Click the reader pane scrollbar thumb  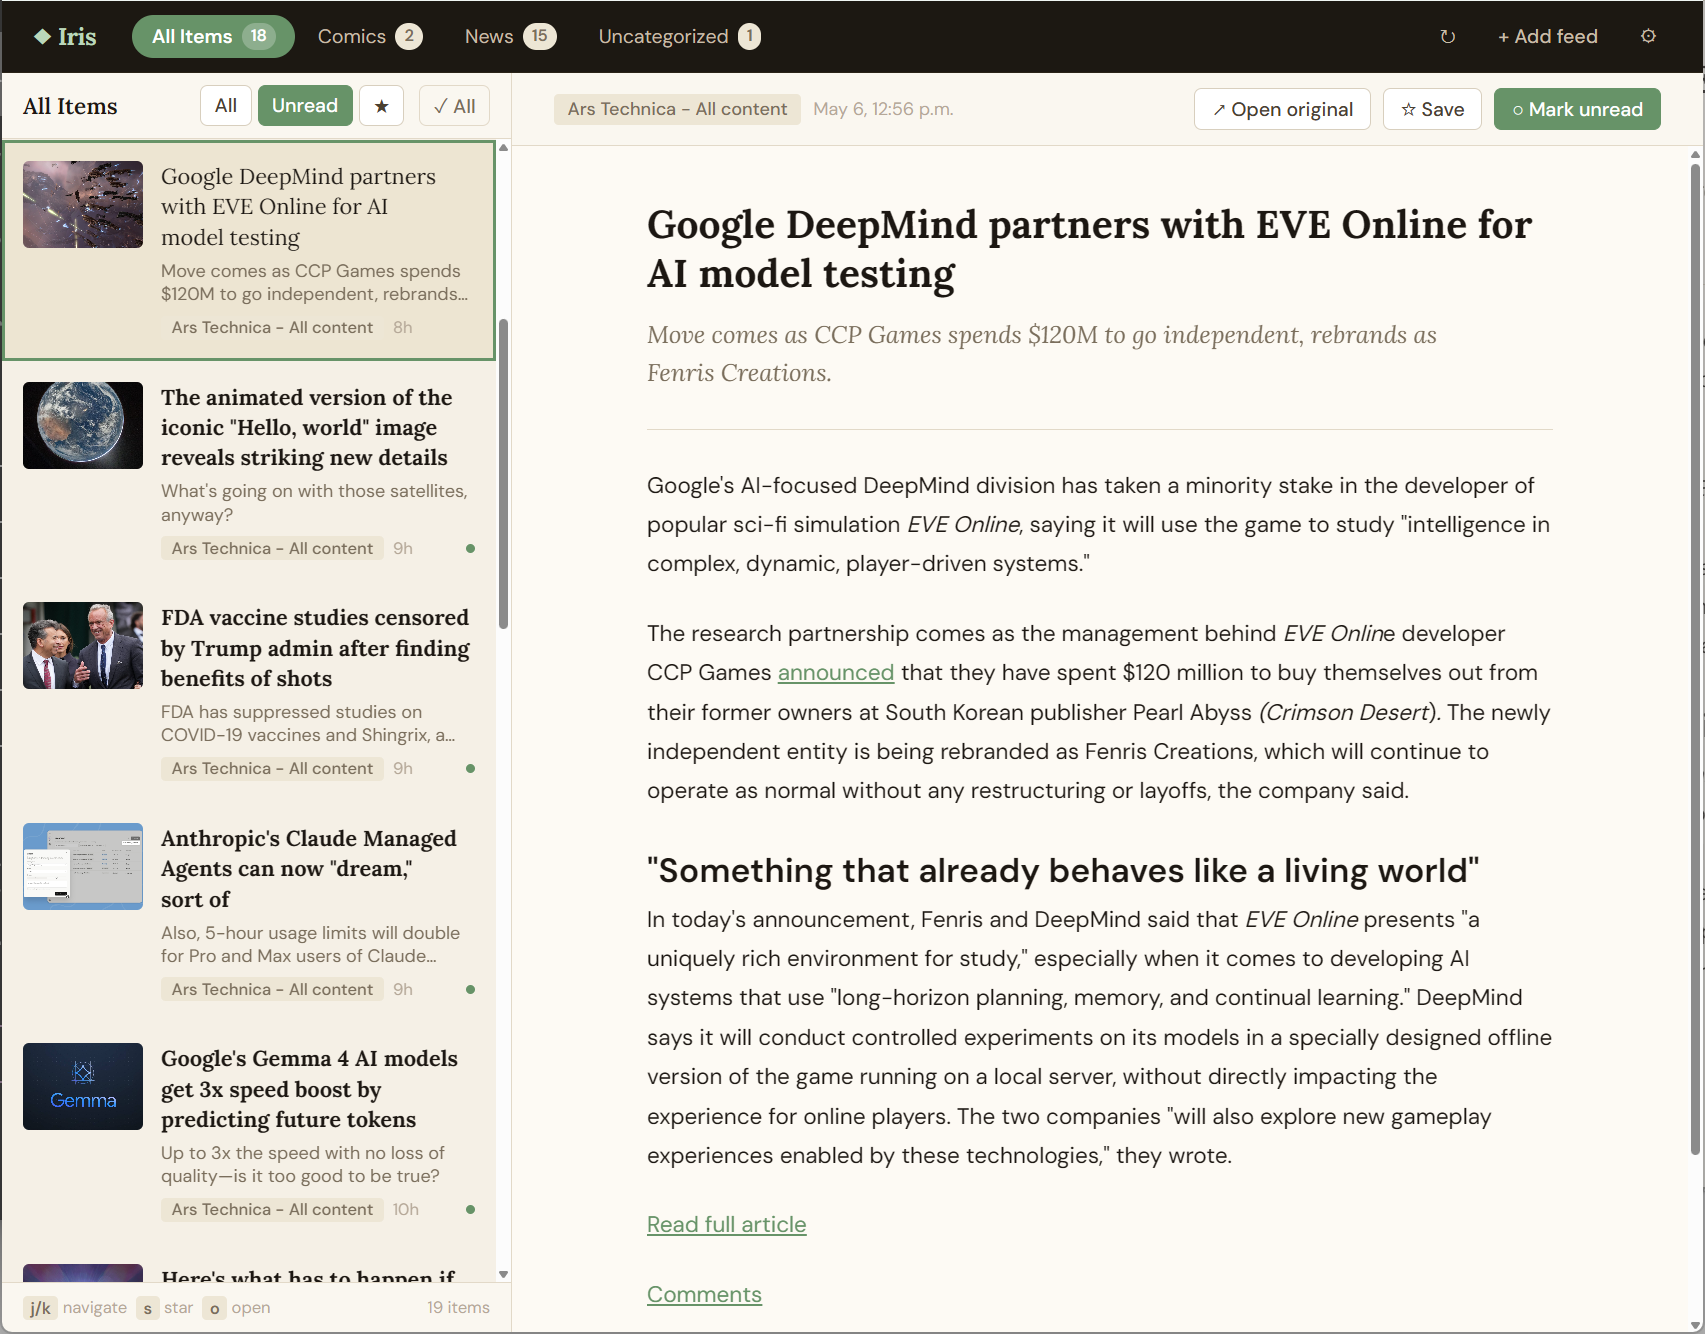pos(1695,659)
